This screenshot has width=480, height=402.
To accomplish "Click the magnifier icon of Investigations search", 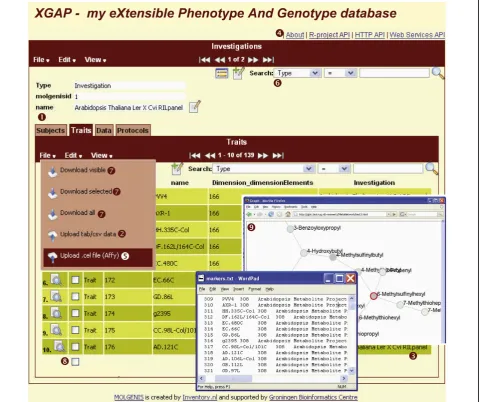I will coord(438,73).
